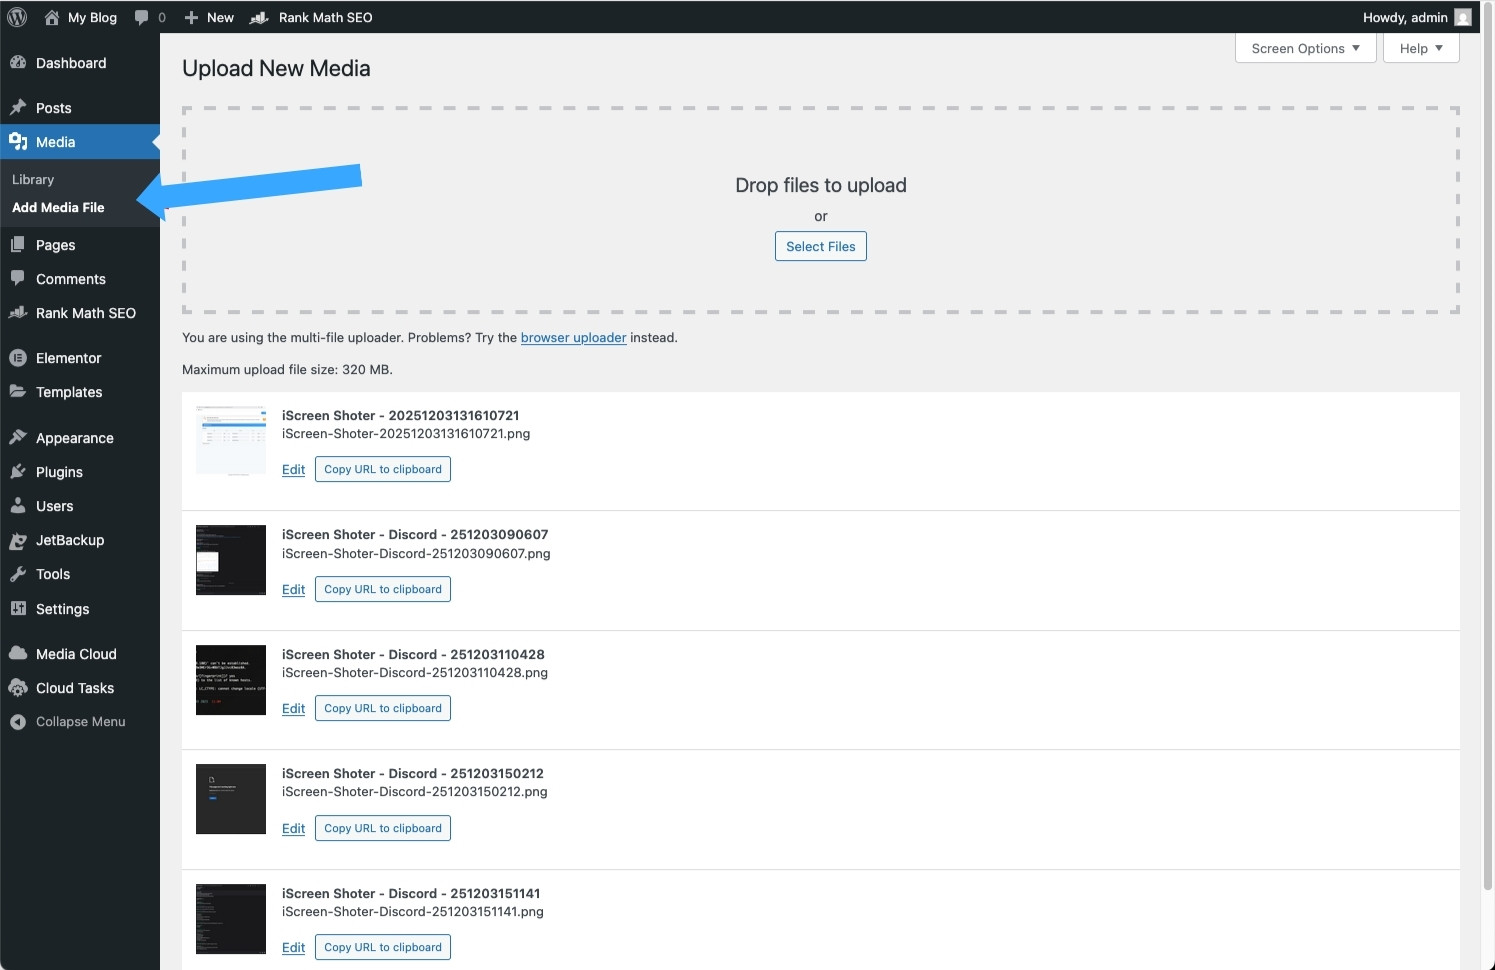Viewport: 1495px width, 970px height.
Task: Copy URL of iScreen-Shoter-Discord-251203110428.png
Action: tap(382, 709)
